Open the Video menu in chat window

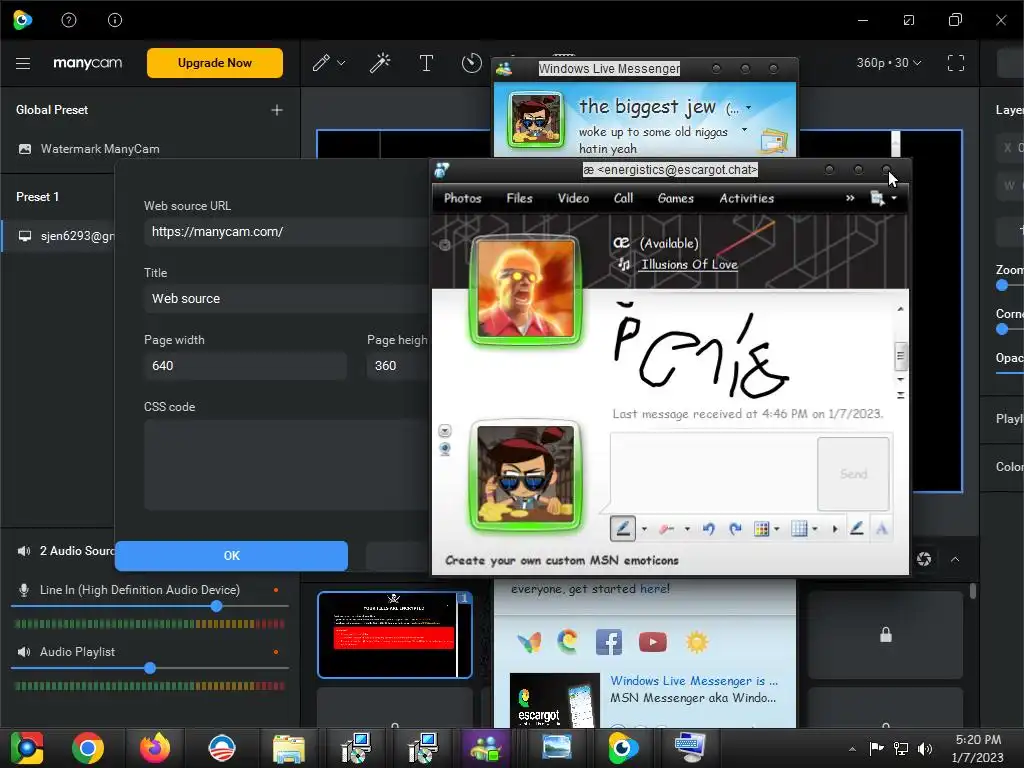pos(573,198)
